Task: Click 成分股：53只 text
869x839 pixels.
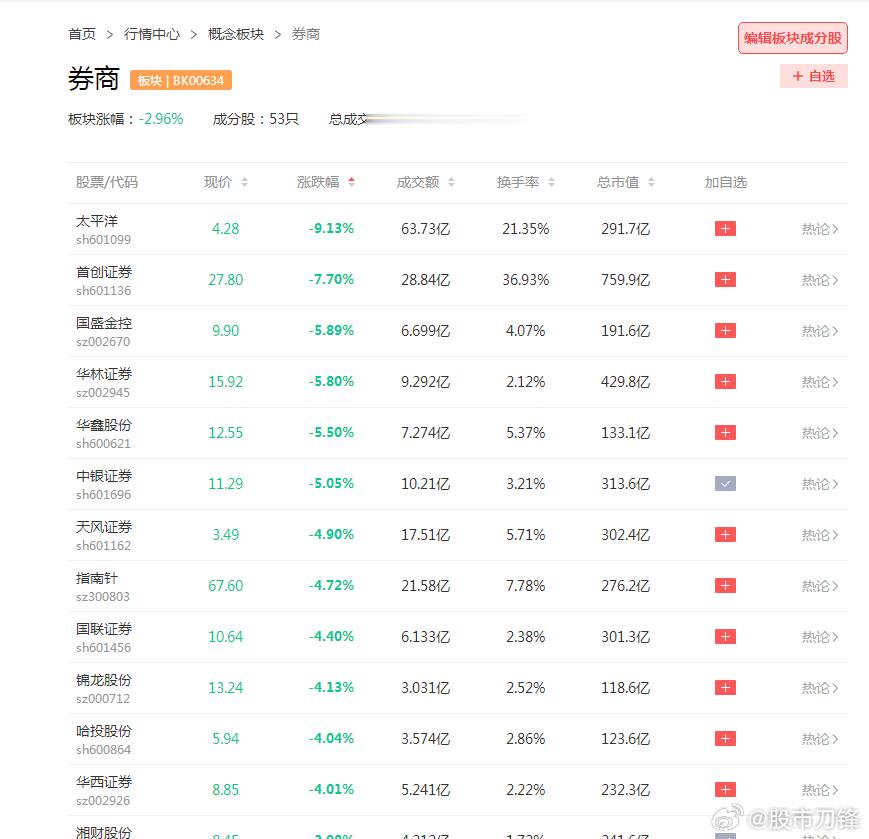Action: [x=255, y=119]
